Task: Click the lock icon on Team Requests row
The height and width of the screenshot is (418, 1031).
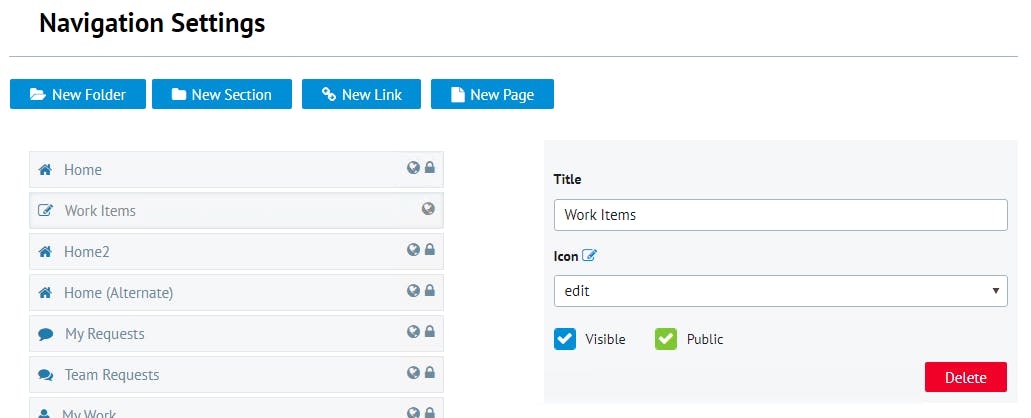Action: pos(430,373)
